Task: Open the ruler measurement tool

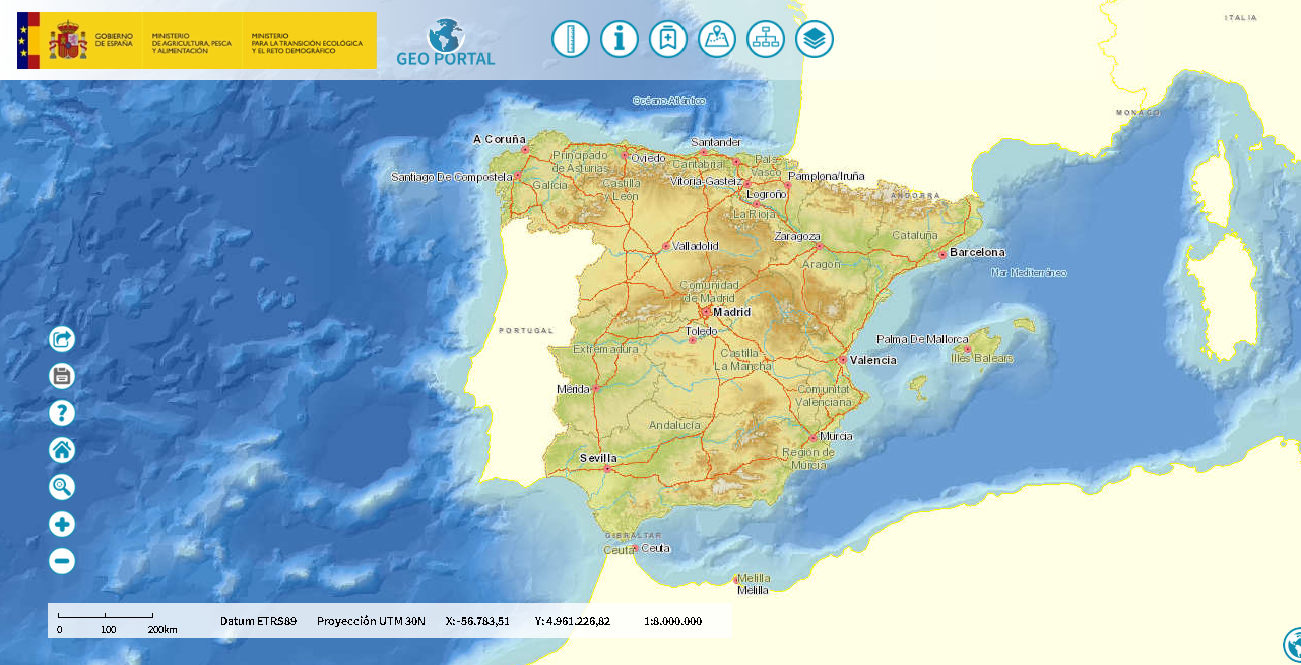Action: [570, 40]
